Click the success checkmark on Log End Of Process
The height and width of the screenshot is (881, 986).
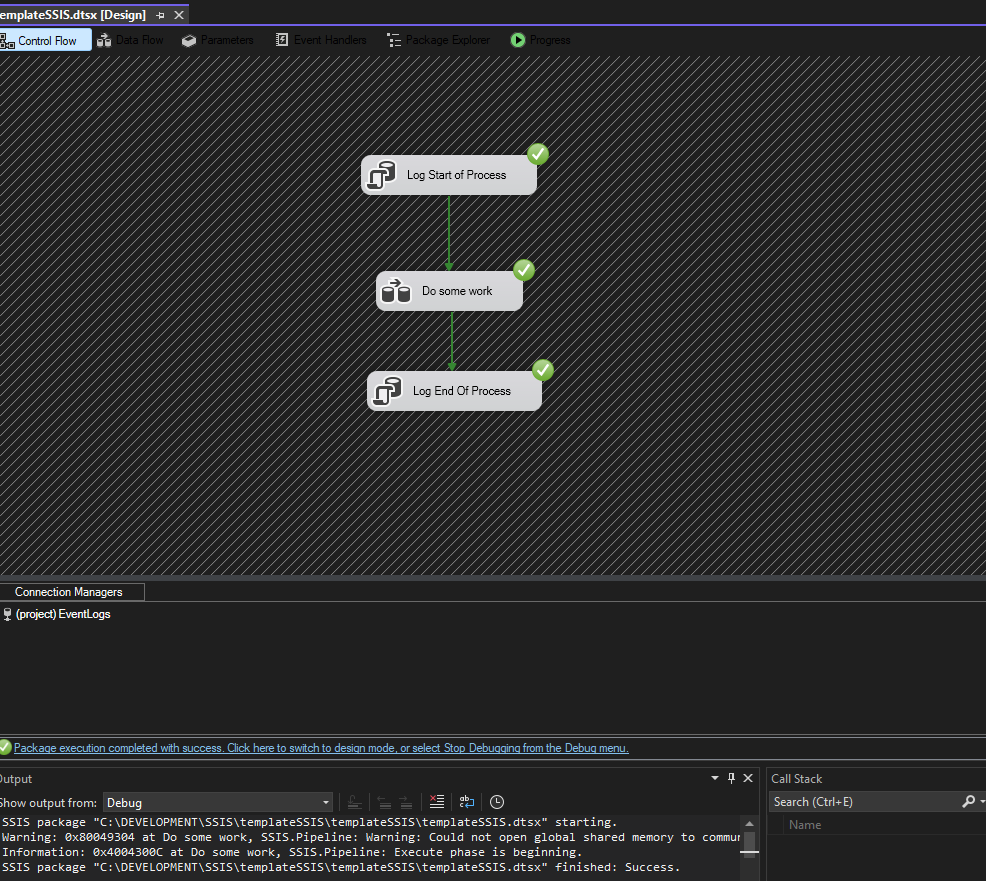pos(543,370)
